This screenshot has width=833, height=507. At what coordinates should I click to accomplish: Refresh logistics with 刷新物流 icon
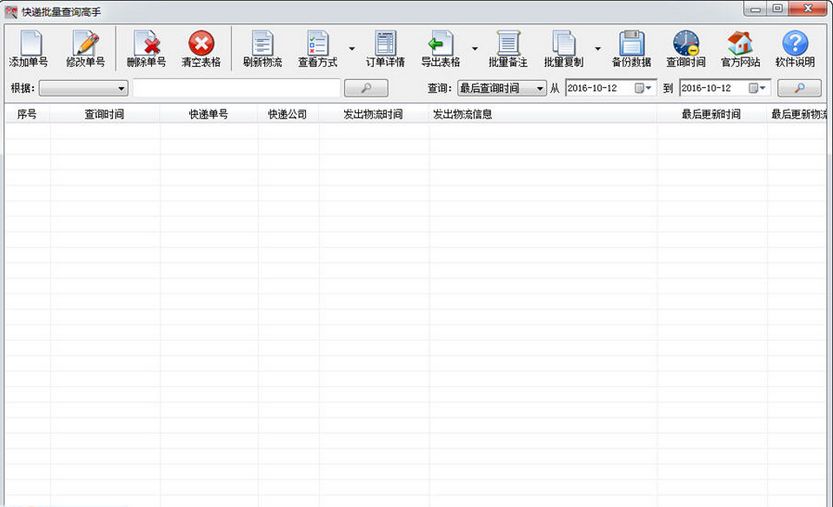[x=262, y=49]
